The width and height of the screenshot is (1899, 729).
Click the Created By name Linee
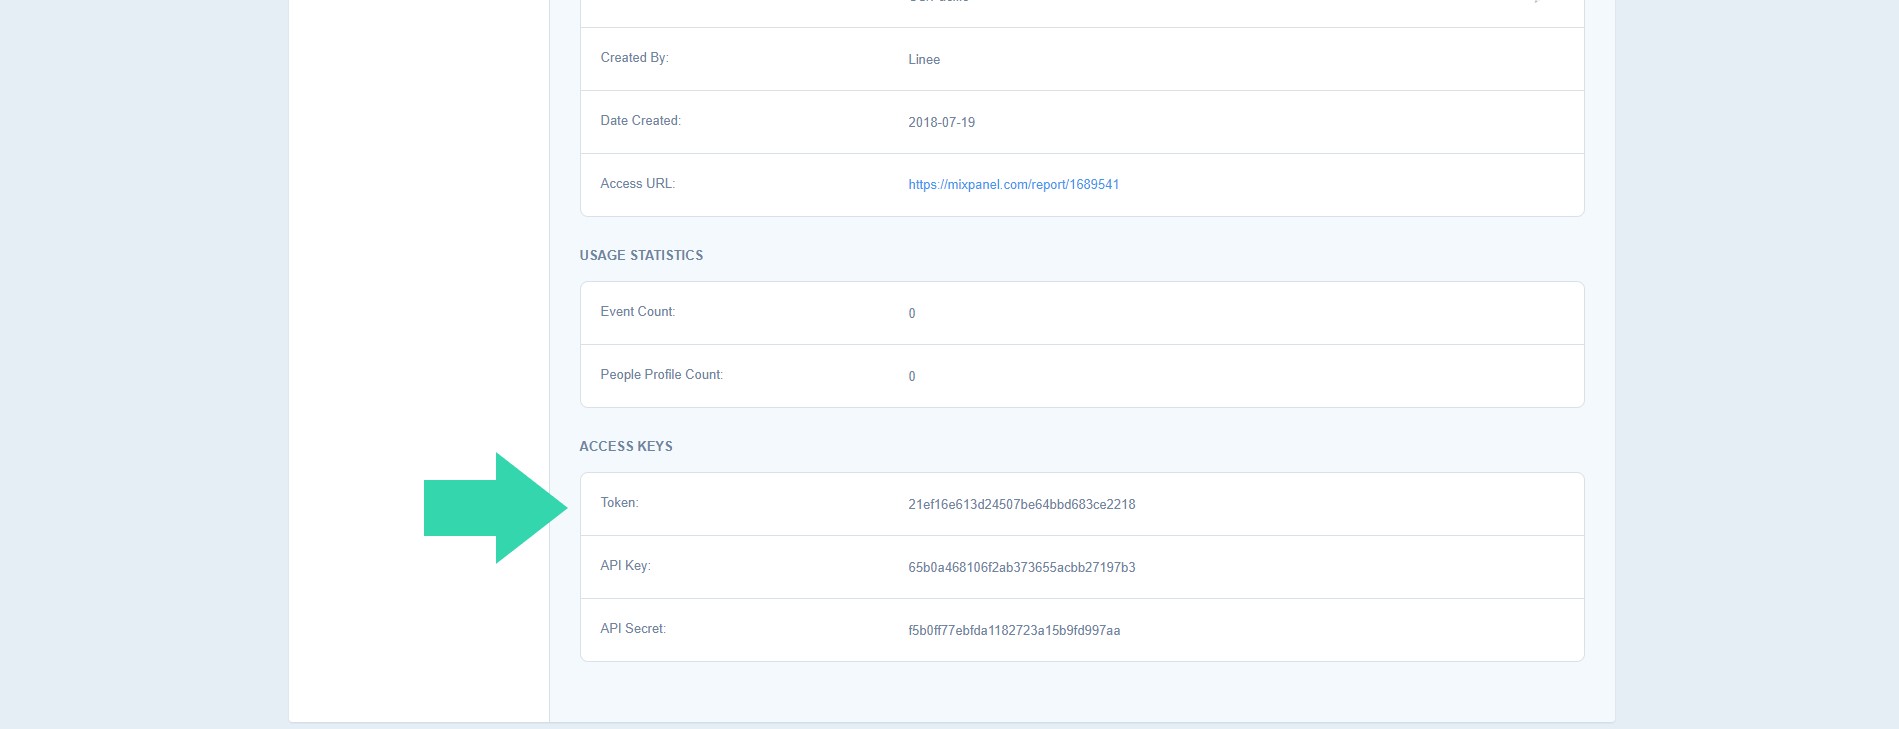point(923,60)
